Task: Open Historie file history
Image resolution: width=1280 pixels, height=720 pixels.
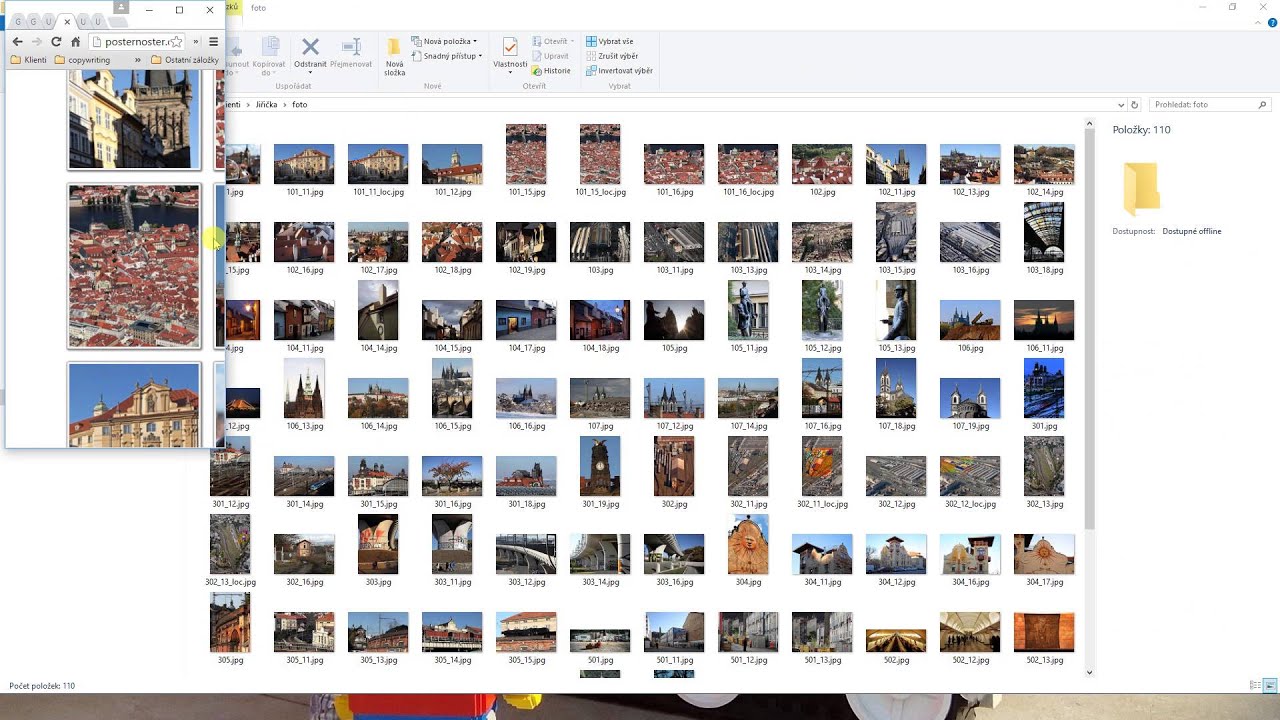Action: 551,71
